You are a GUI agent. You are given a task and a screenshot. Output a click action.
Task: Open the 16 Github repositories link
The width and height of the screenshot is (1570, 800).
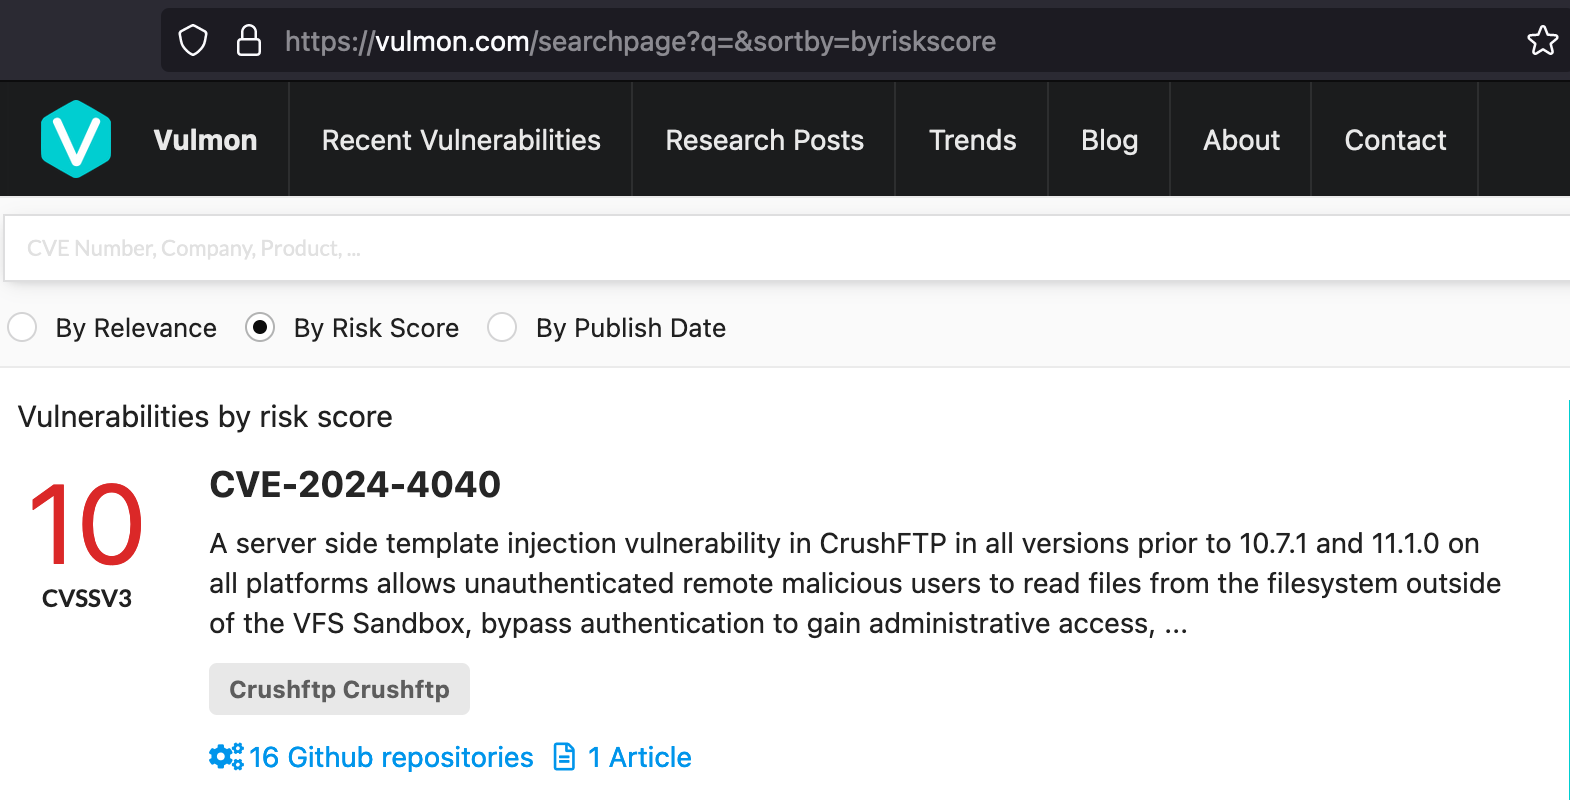(x=391, y=757)
